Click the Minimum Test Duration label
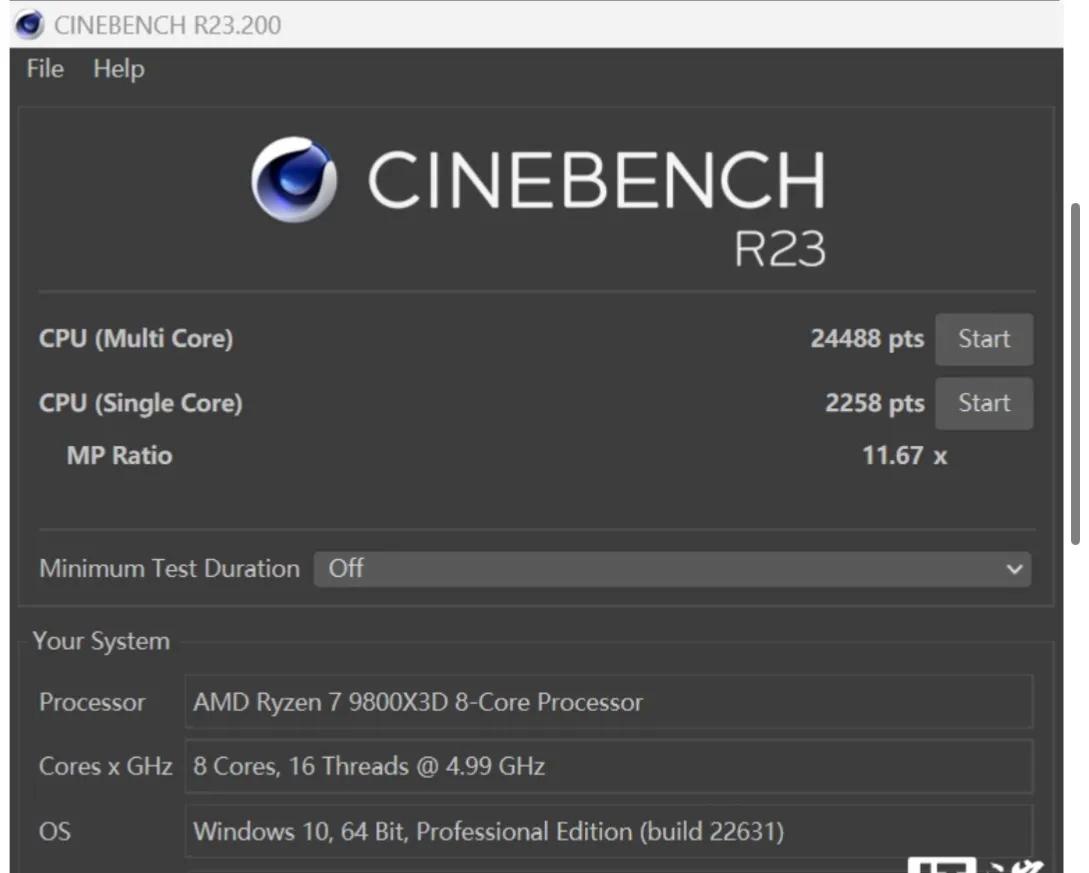This screenshot has height=873, width=1089. coord(169,569)
